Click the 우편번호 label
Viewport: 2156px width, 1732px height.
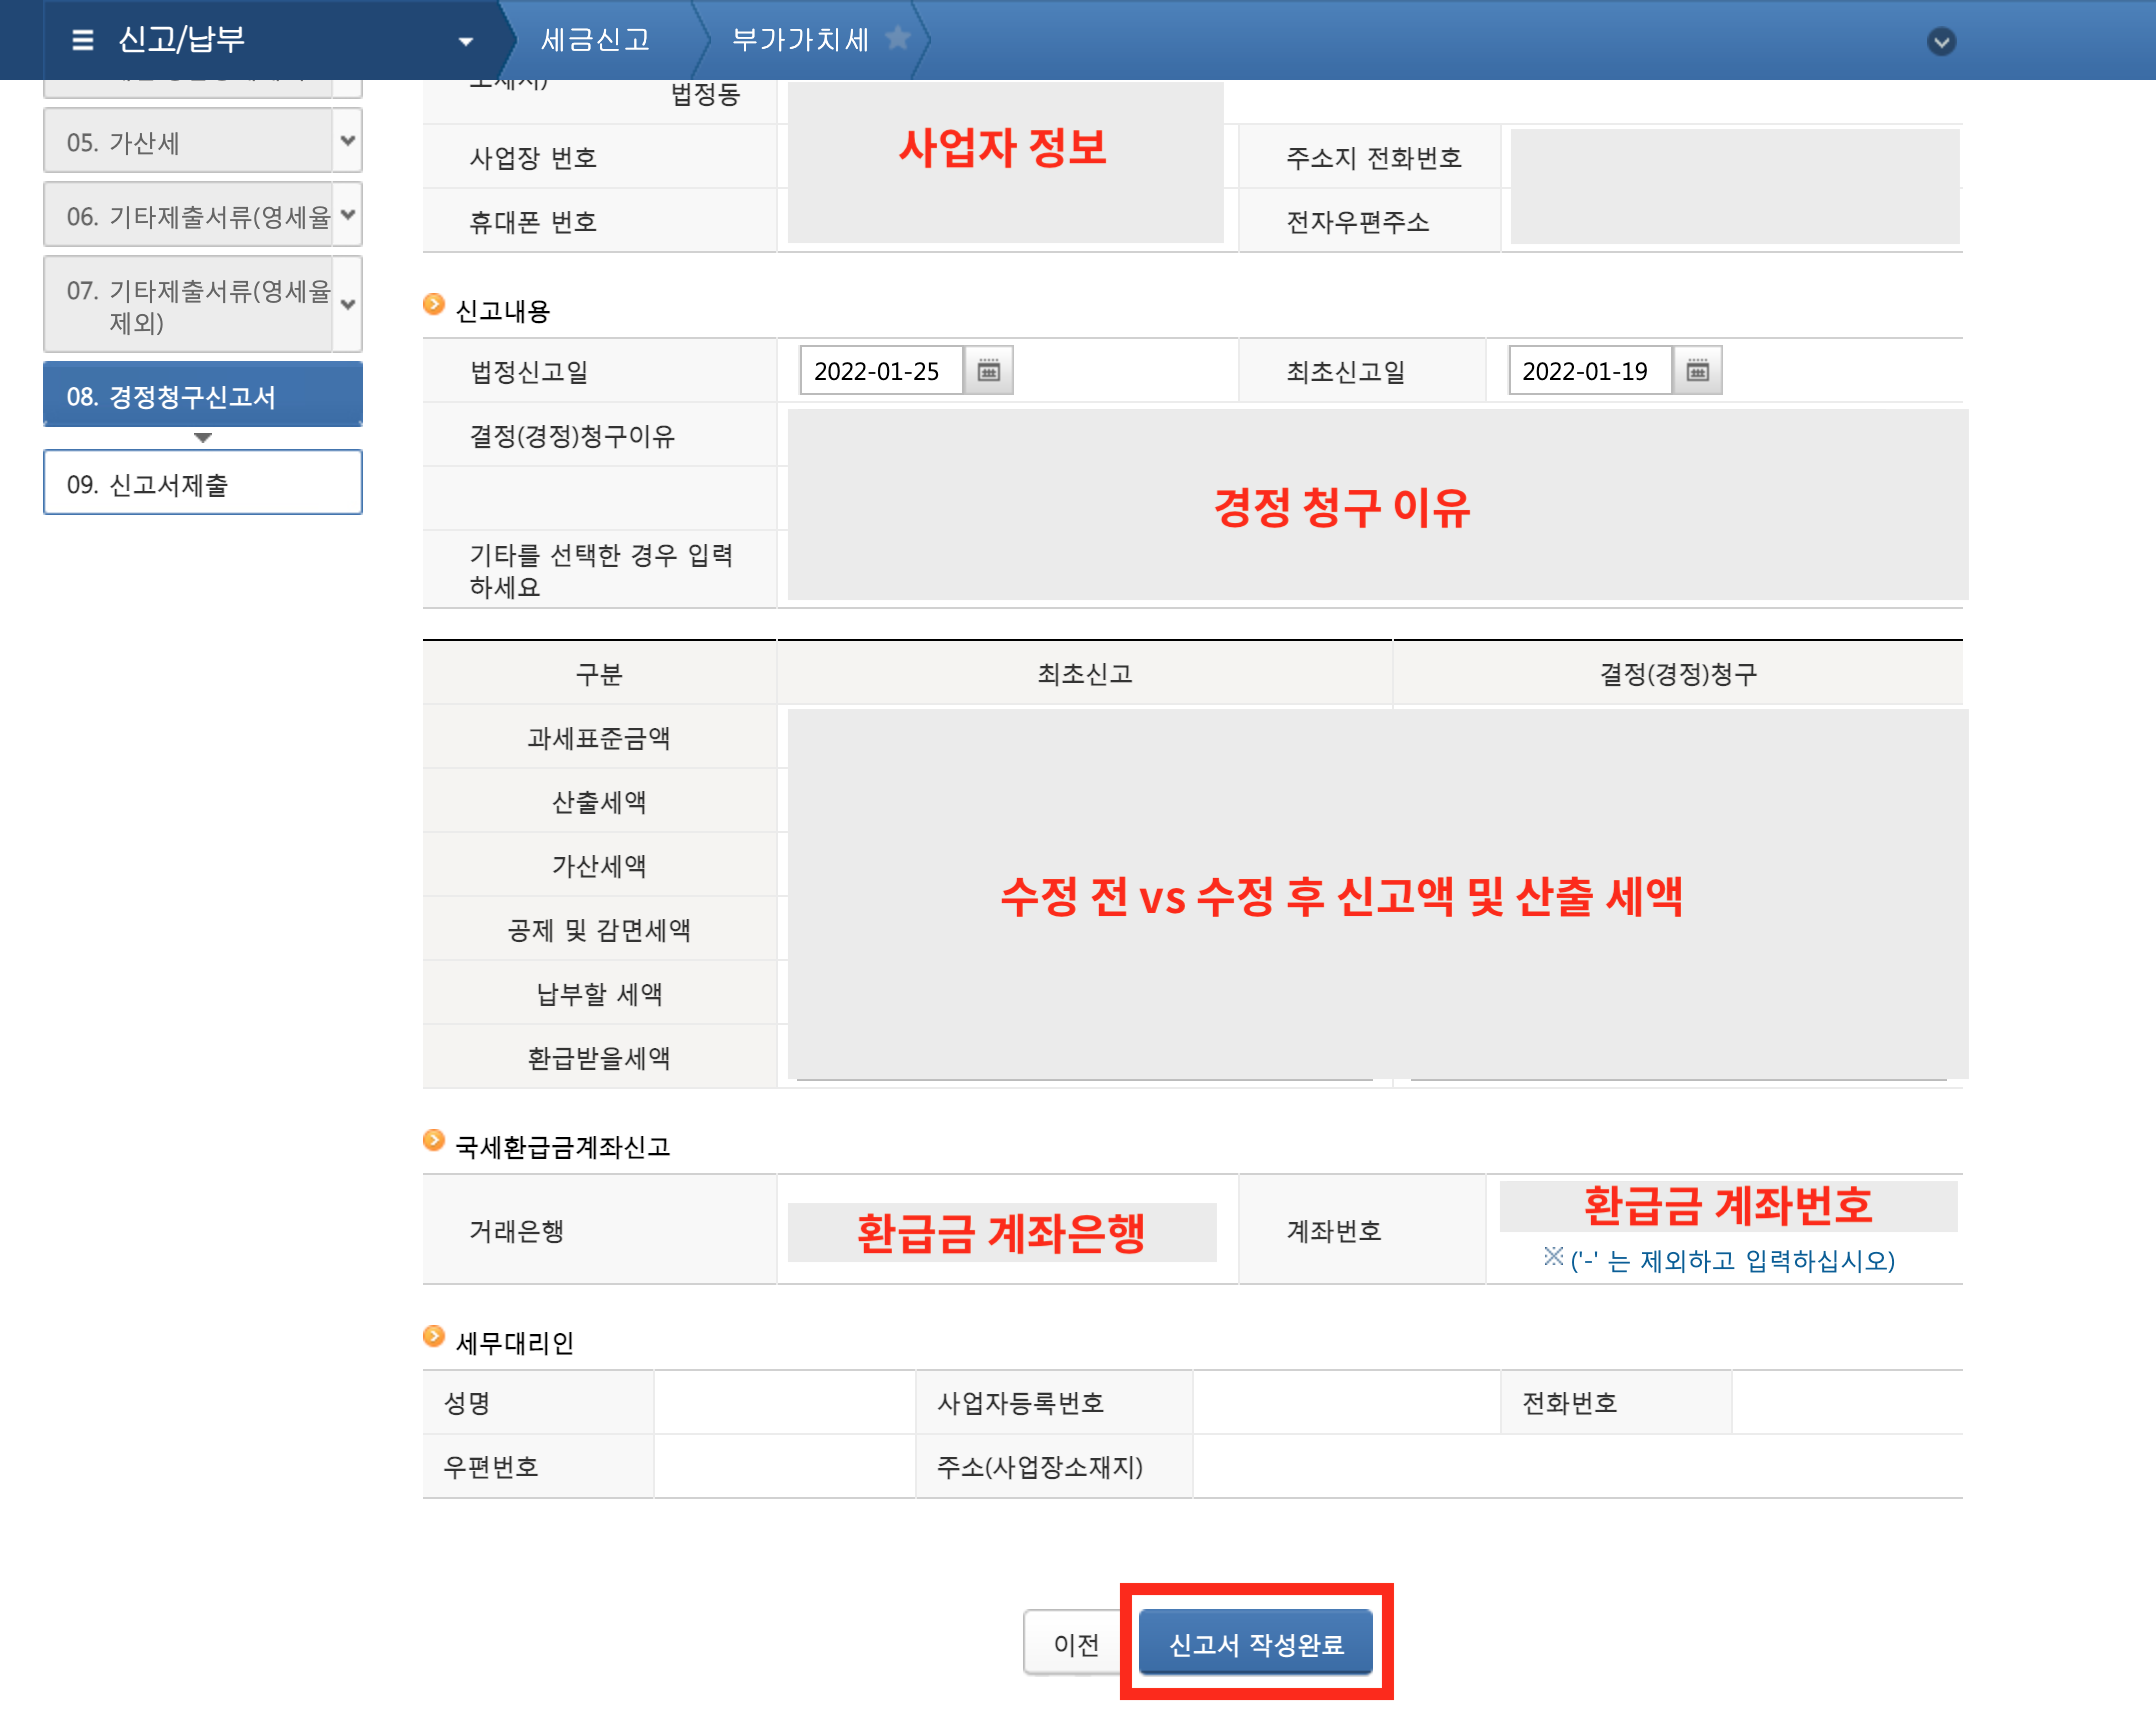click(491, 1467)
